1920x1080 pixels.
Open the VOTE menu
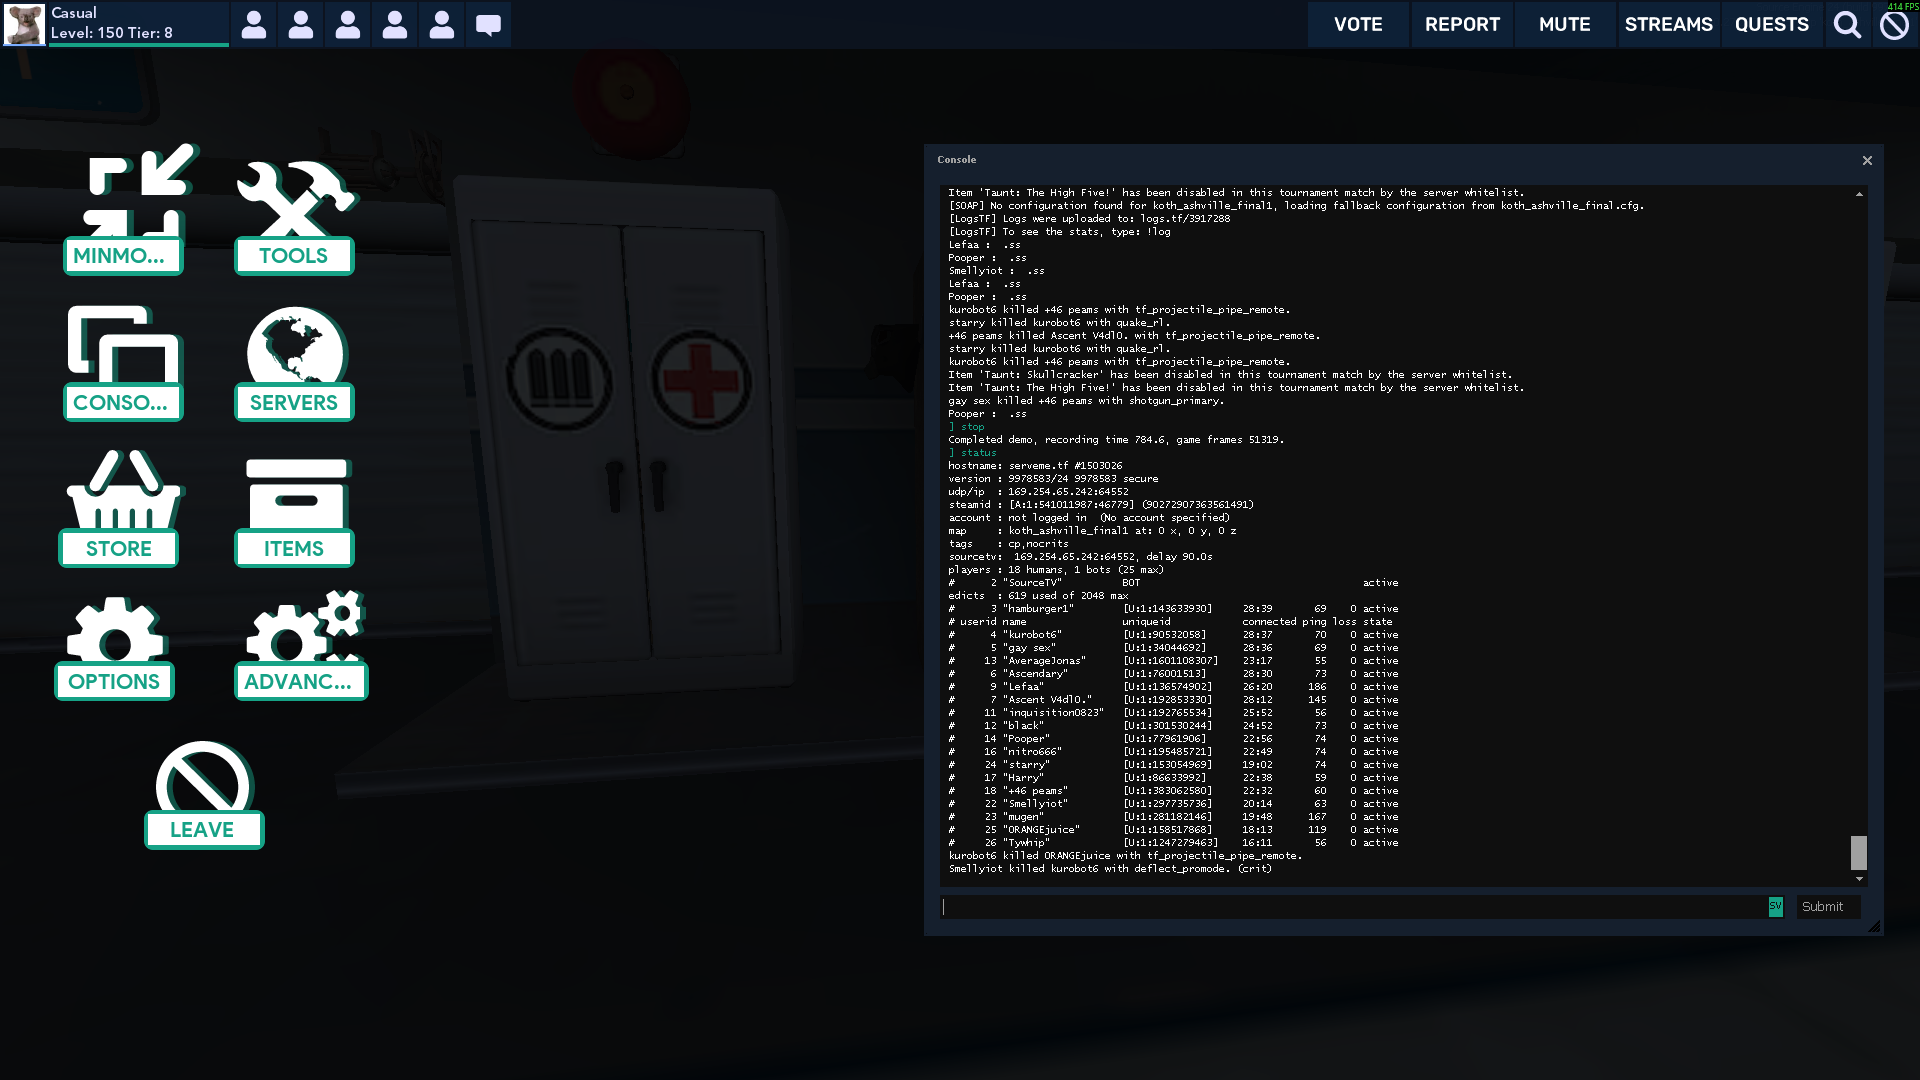(1358, 24)
